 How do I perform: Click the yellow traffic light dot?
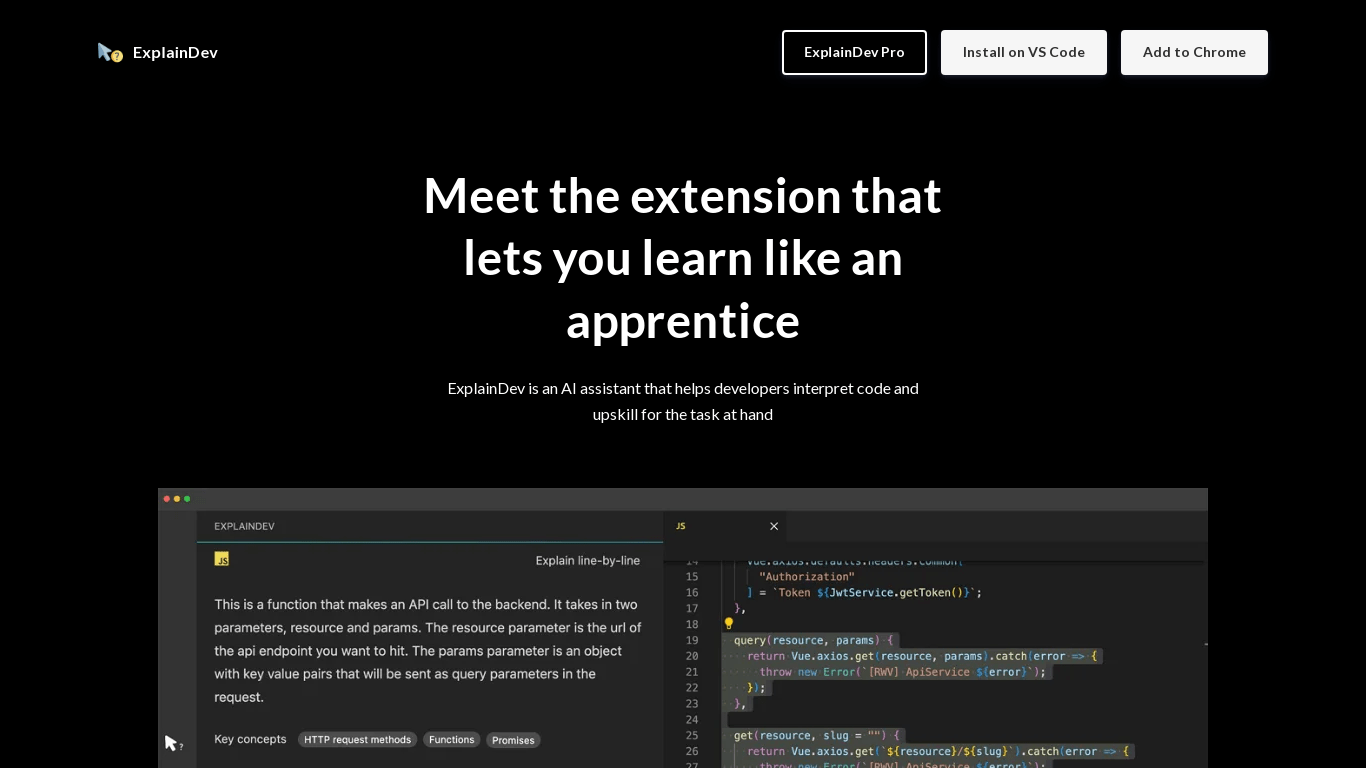pos(177,498)
